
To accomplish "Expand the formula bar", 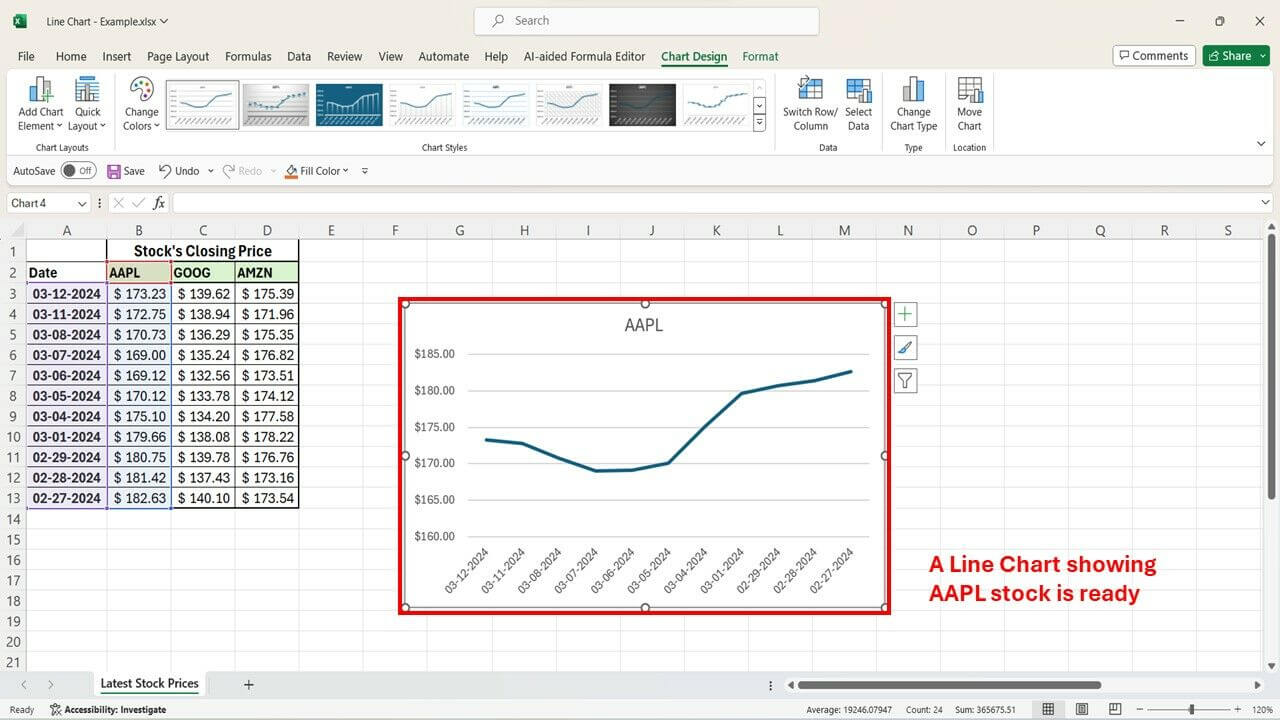I will [x=1266, y=203].
